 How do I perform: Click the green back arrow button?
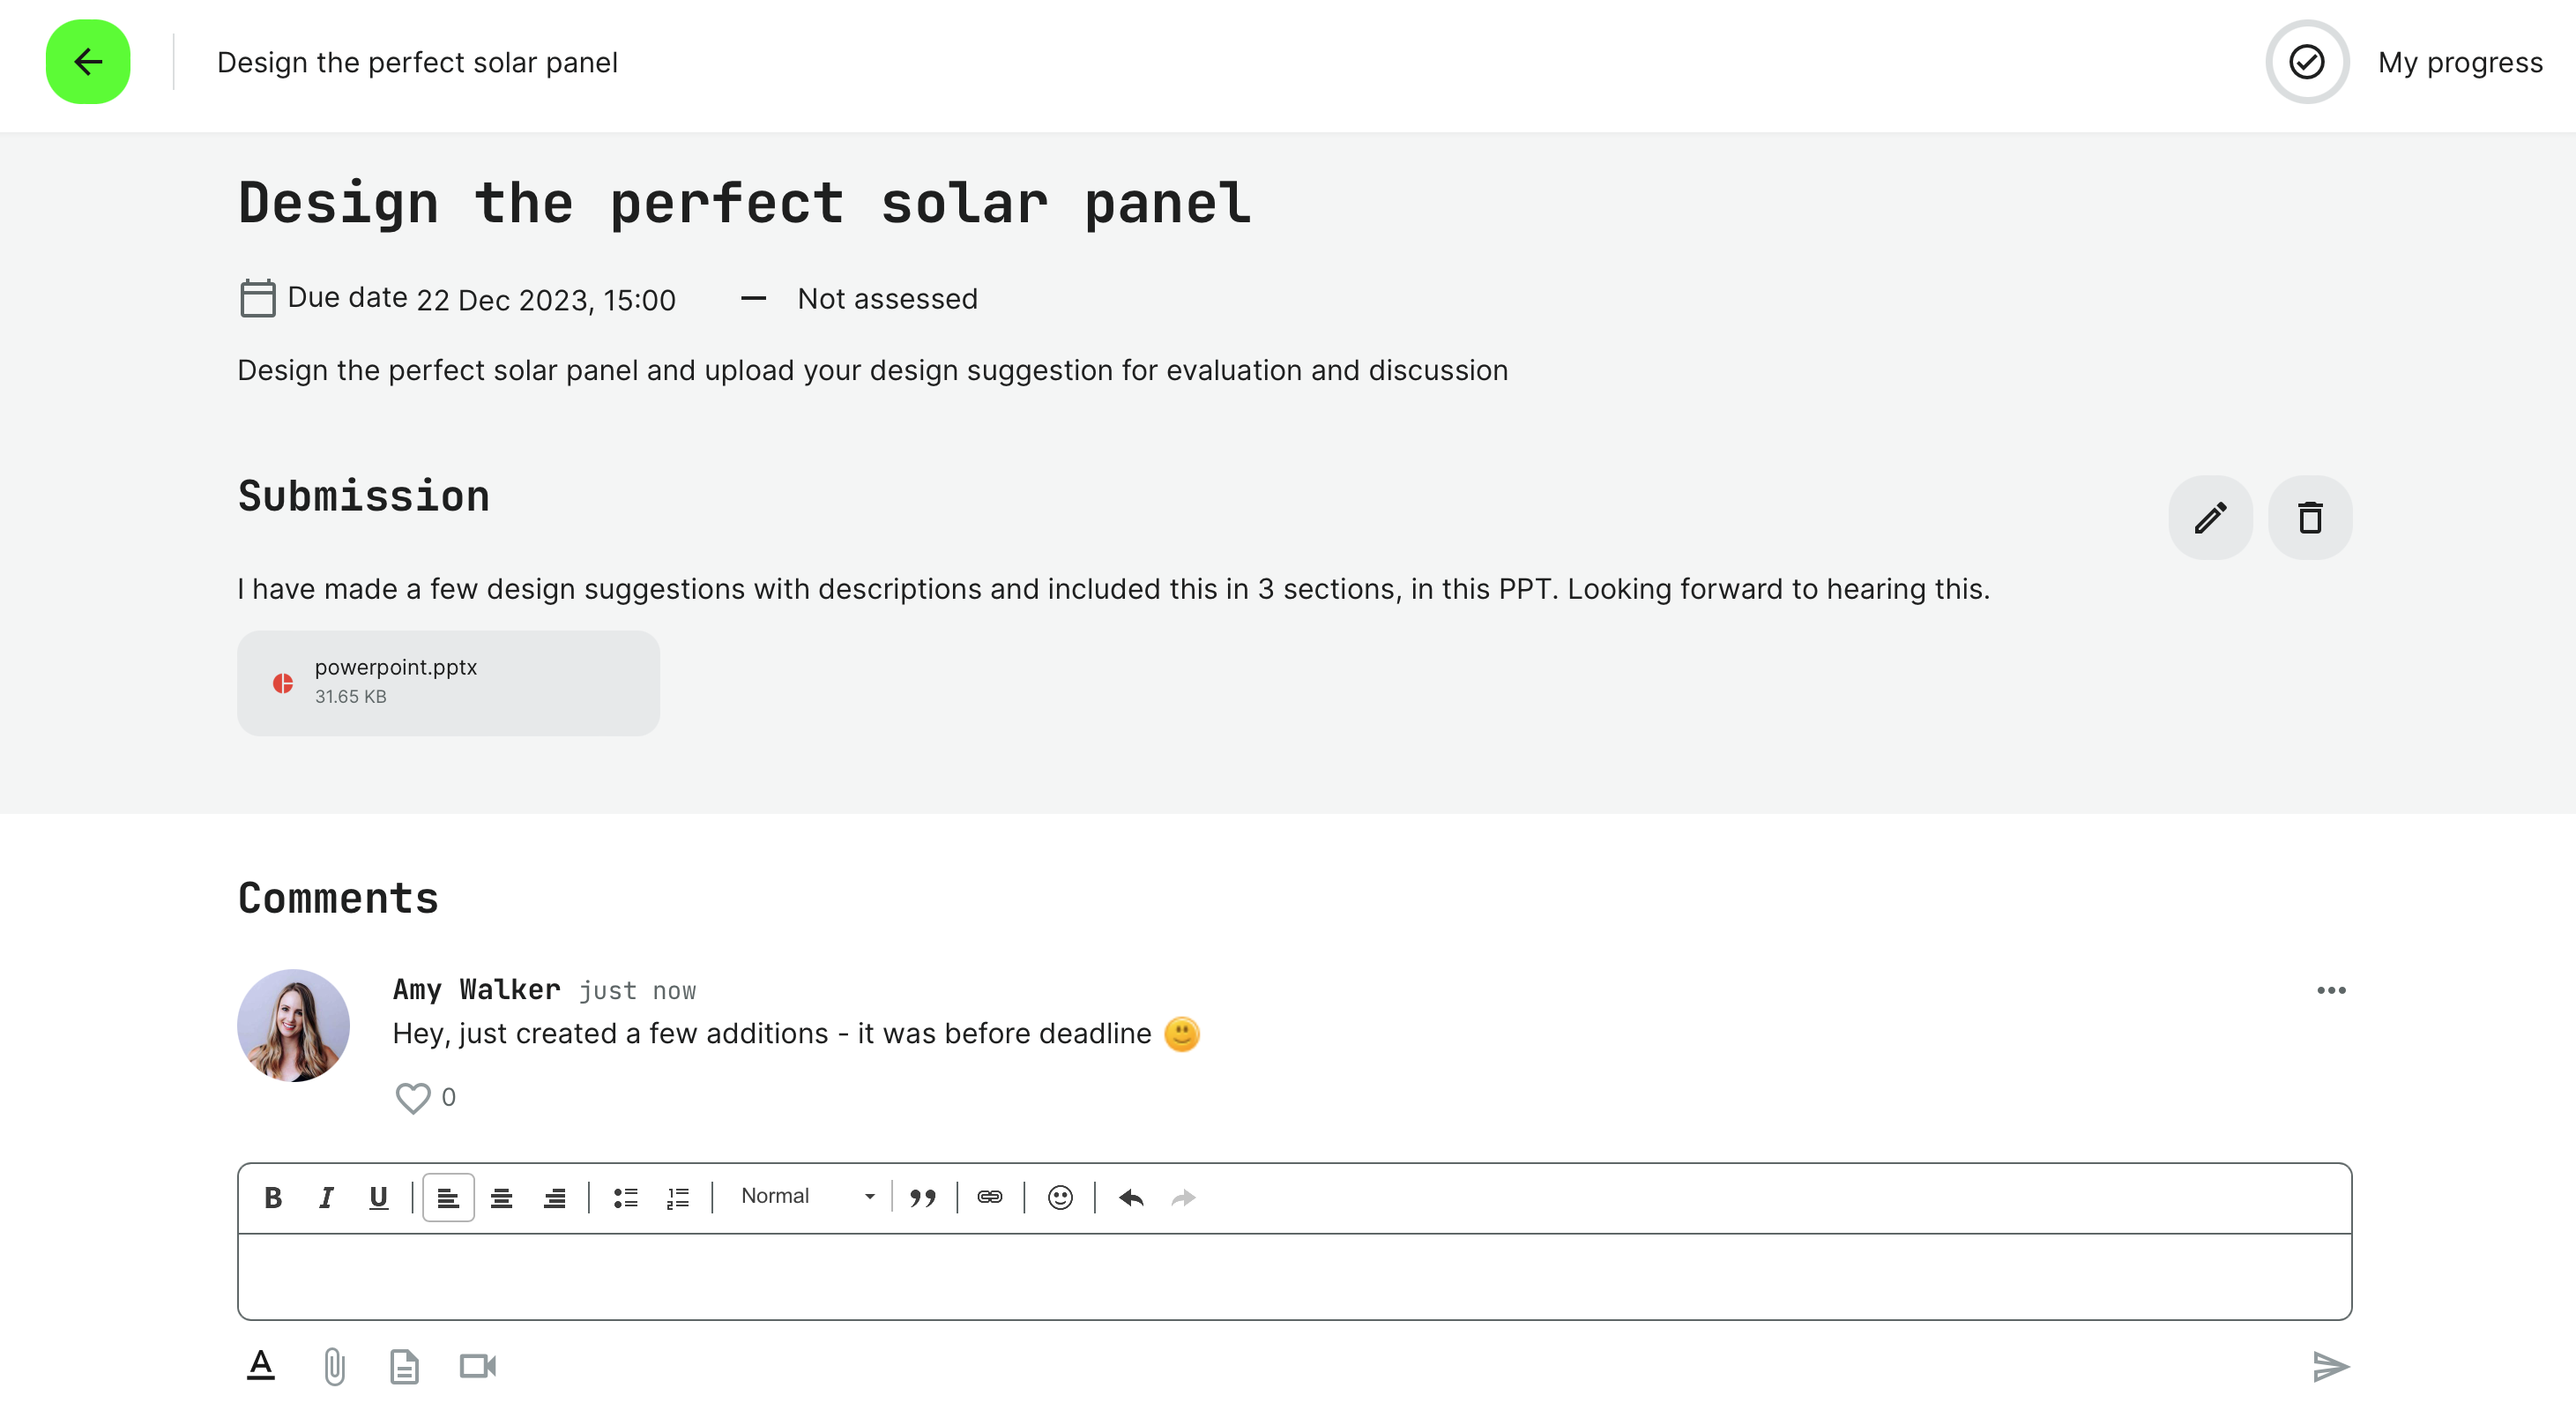tap(88, 62)
